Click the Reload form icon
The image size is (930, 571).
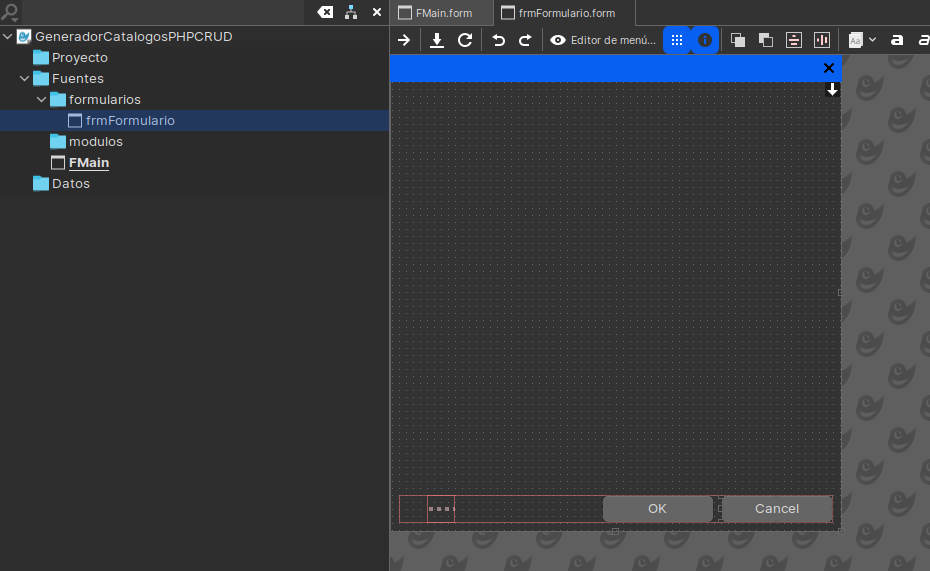pyautogui.click(x=465, y=40)
